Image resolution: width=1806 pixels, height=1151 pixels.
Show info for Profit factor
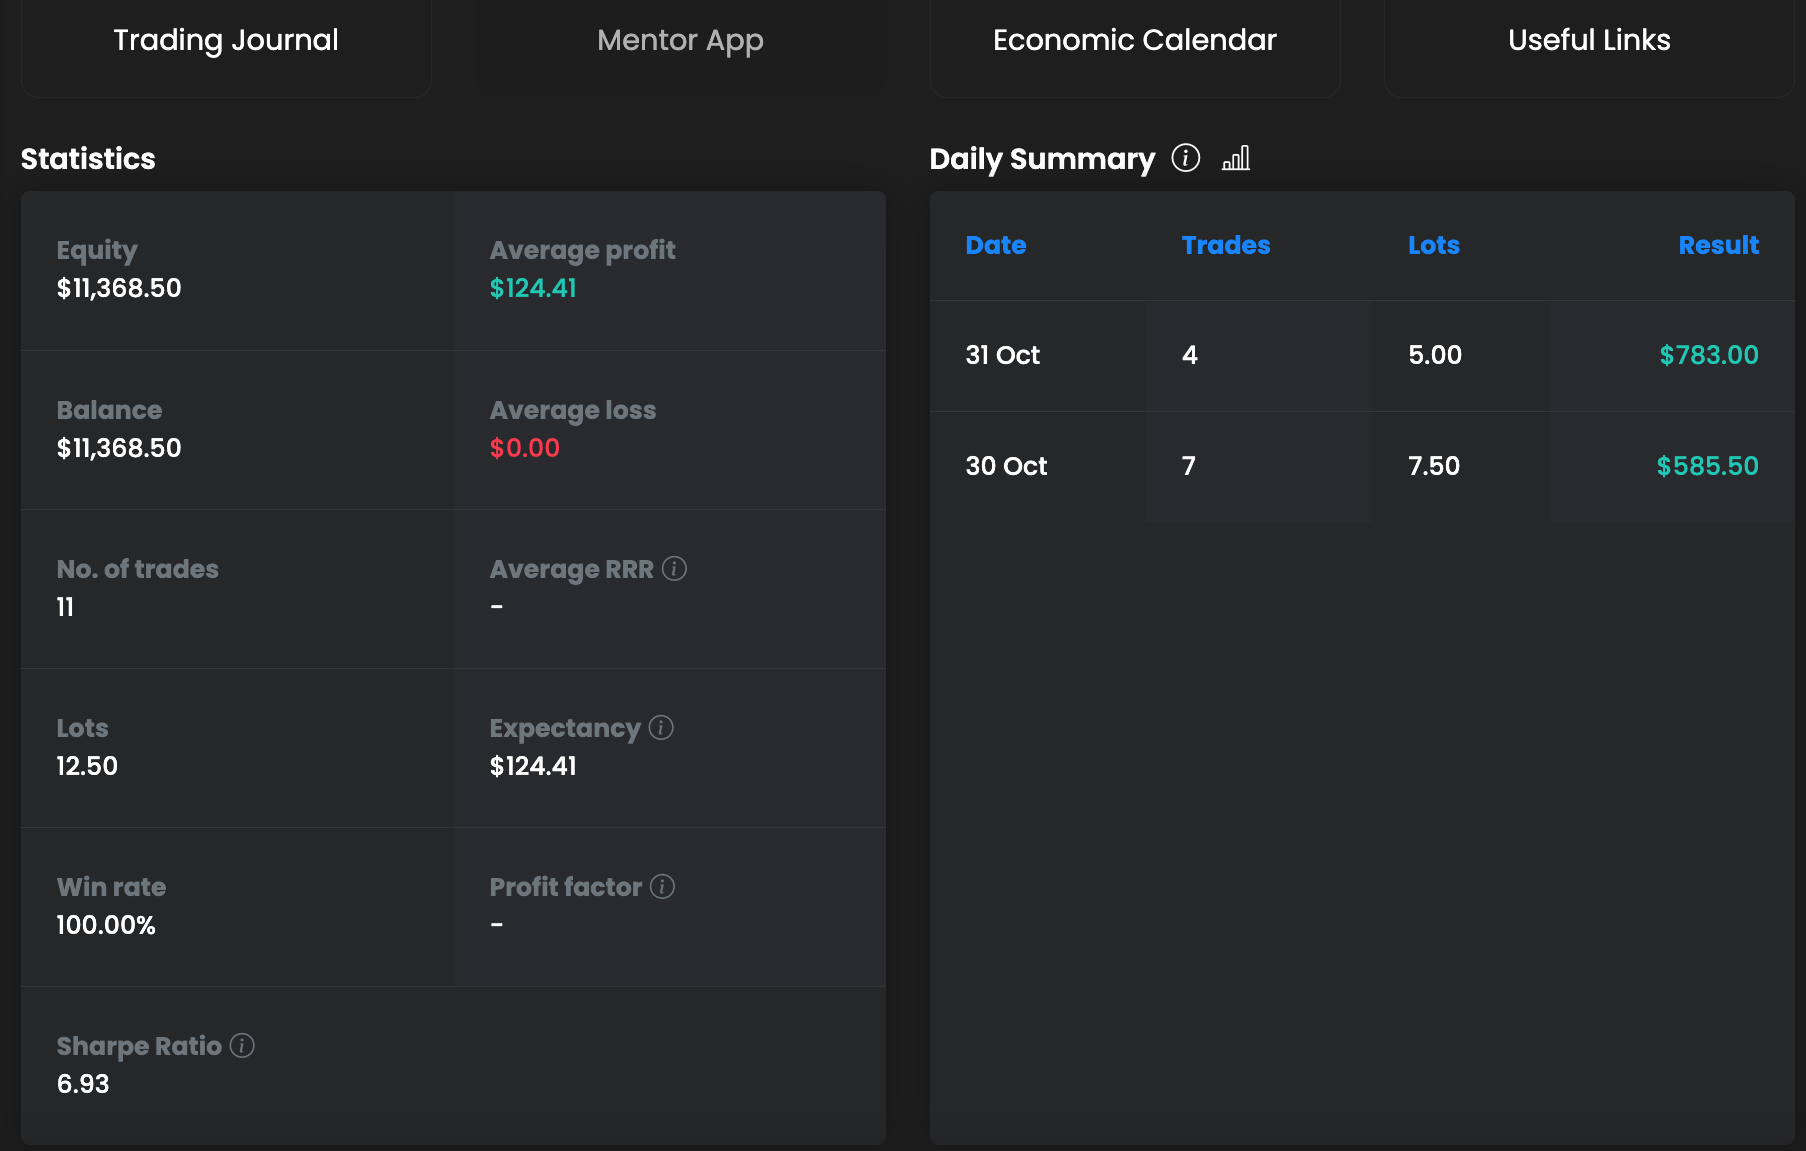pyautogui.click(x=663, y=887)
